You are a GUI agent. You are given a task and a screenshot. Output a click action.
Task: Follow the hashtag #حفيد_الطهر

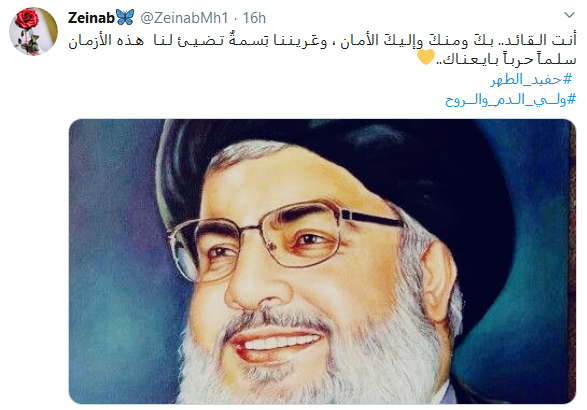[x=532, y=79]
